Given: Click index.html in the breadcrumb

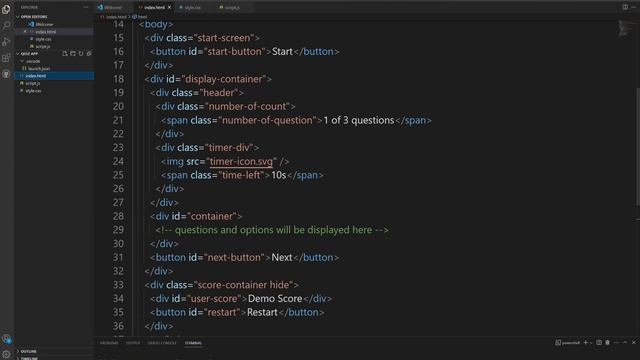Looking at the screenshot, I should (x=116, y=17).
